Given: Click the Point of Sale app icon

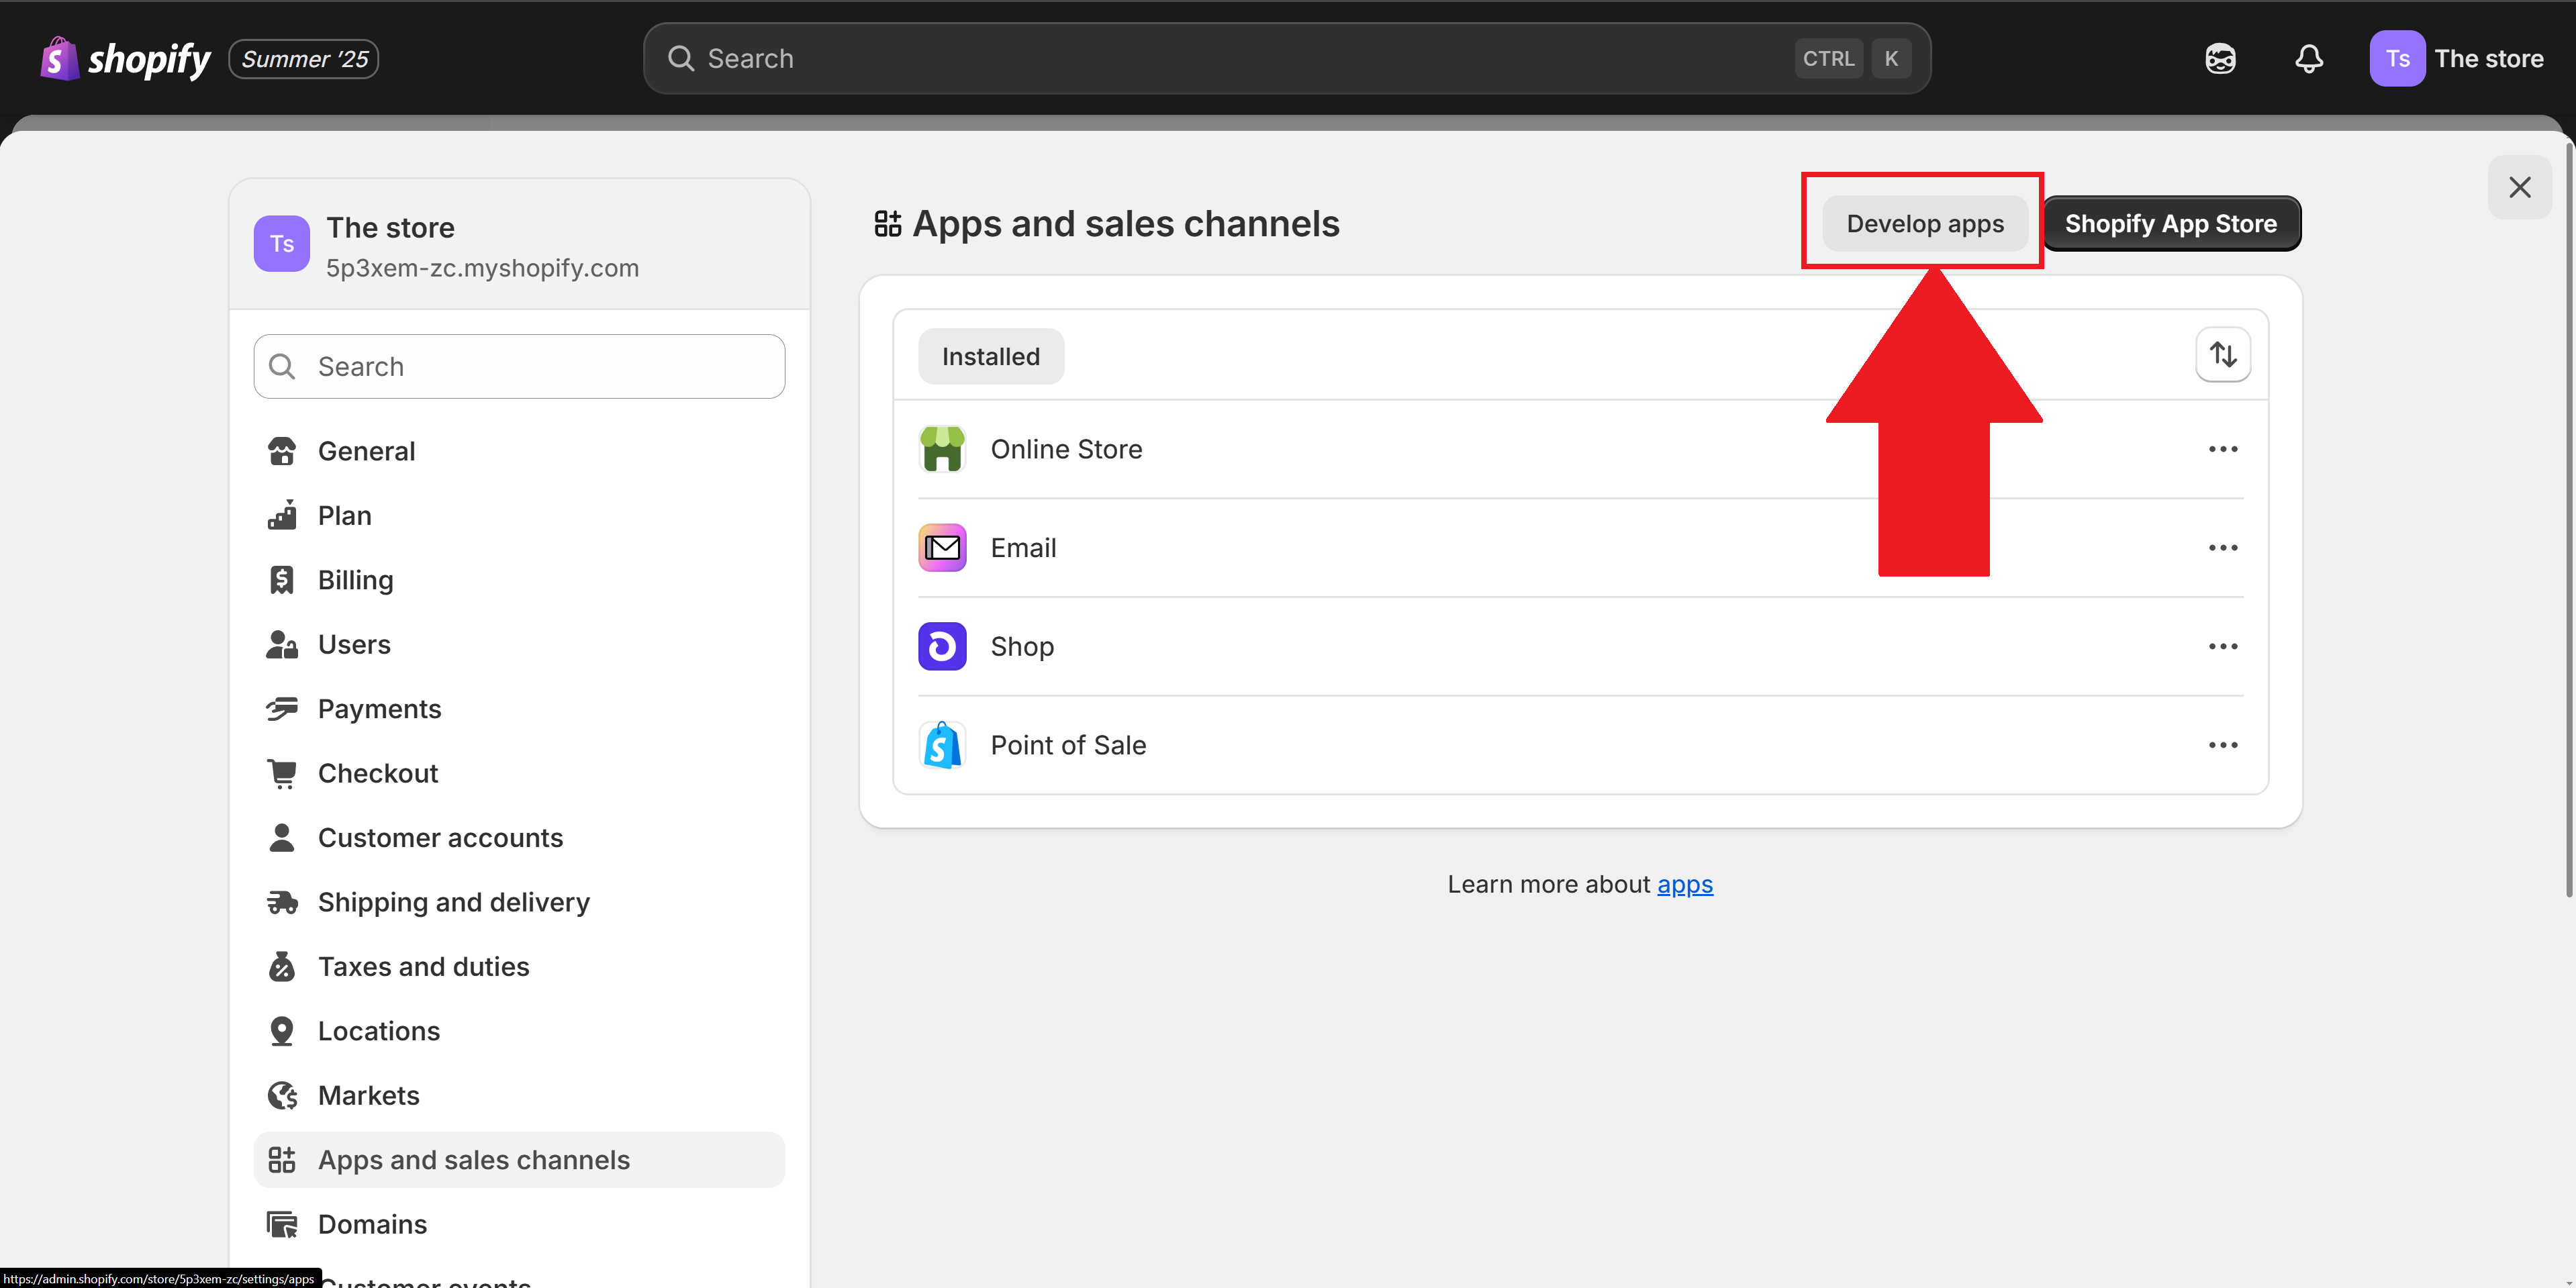Looking at the screenshot, I should 941,744.
